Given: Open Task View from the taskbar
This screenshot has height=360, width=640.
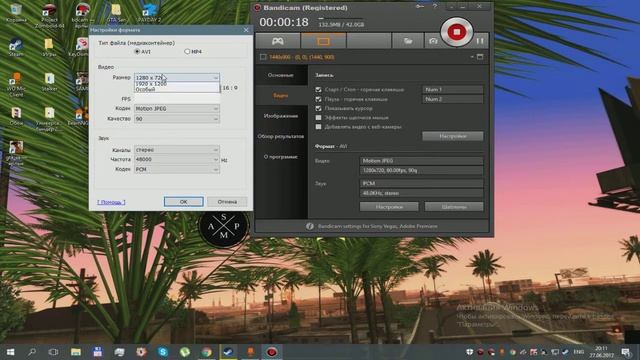Looking at the screenshot, I should click(x=53, y=352).
